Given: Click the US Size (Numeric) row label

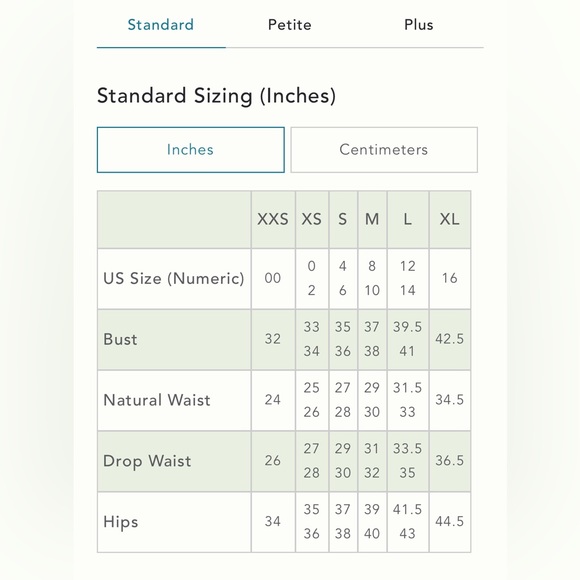Looking at the screenshot, I should 174,279.
